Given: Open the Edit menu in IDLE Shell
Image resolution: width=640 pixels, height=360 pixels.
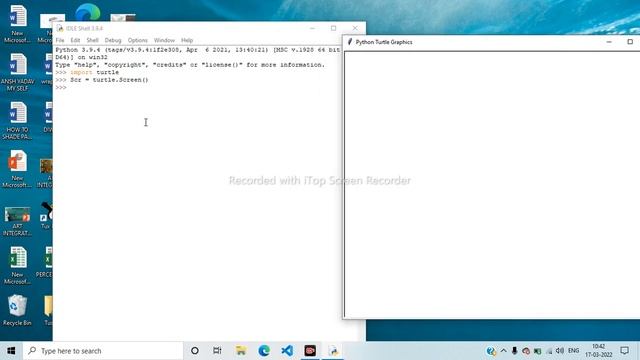Looking at the screenshot, I should pos(75,40).
